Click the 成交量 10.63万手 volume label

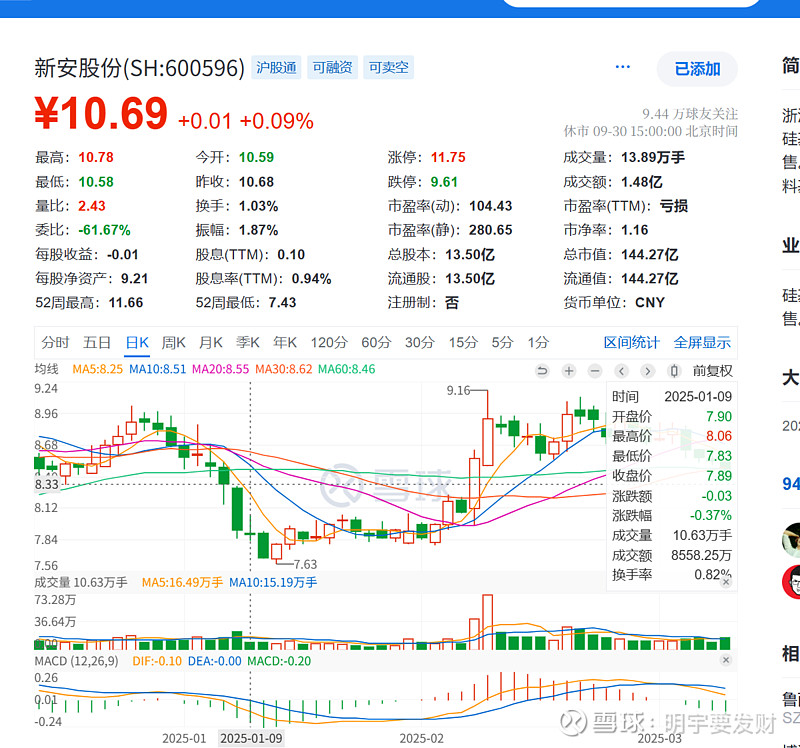coord(81,582)
